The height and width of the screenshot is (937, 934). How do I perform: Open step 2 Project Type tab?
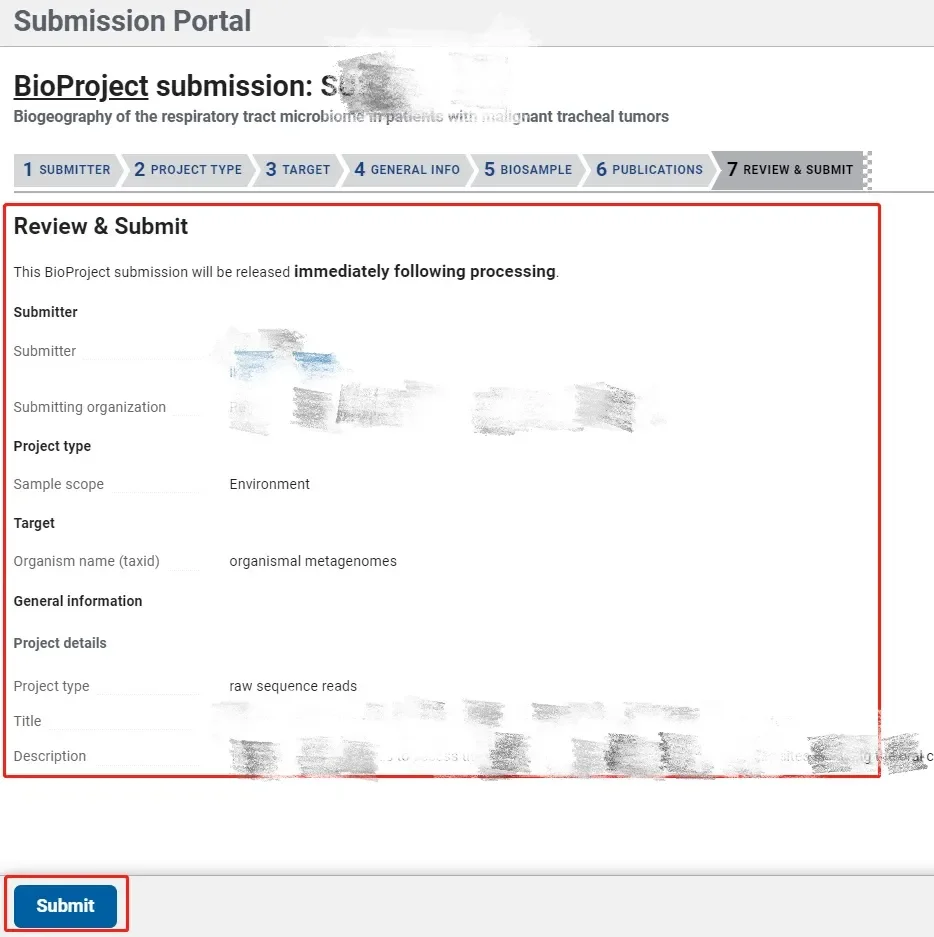pyautogui.click(x=188, y=170)
